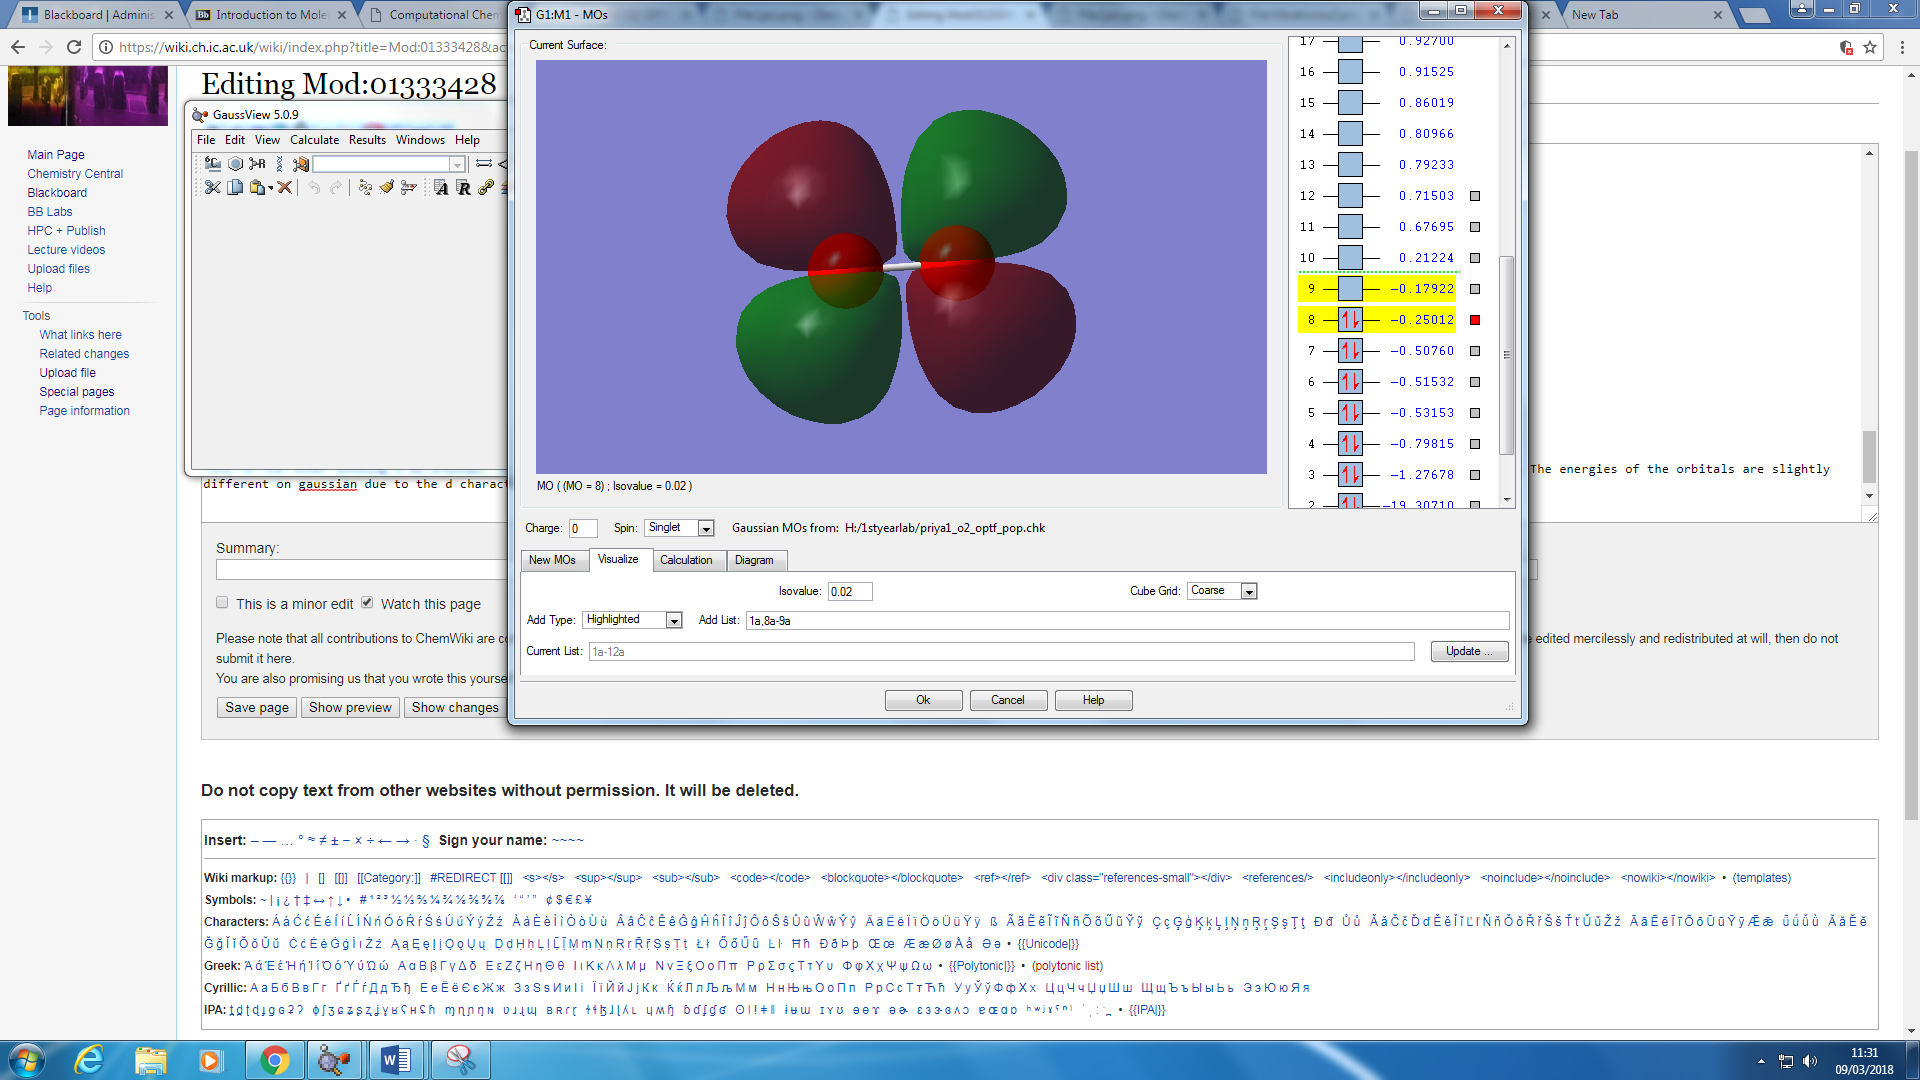The image size is (1920, 1080).
Task: Select the Ring Fragment benzene tool
Action: (235, 164)
